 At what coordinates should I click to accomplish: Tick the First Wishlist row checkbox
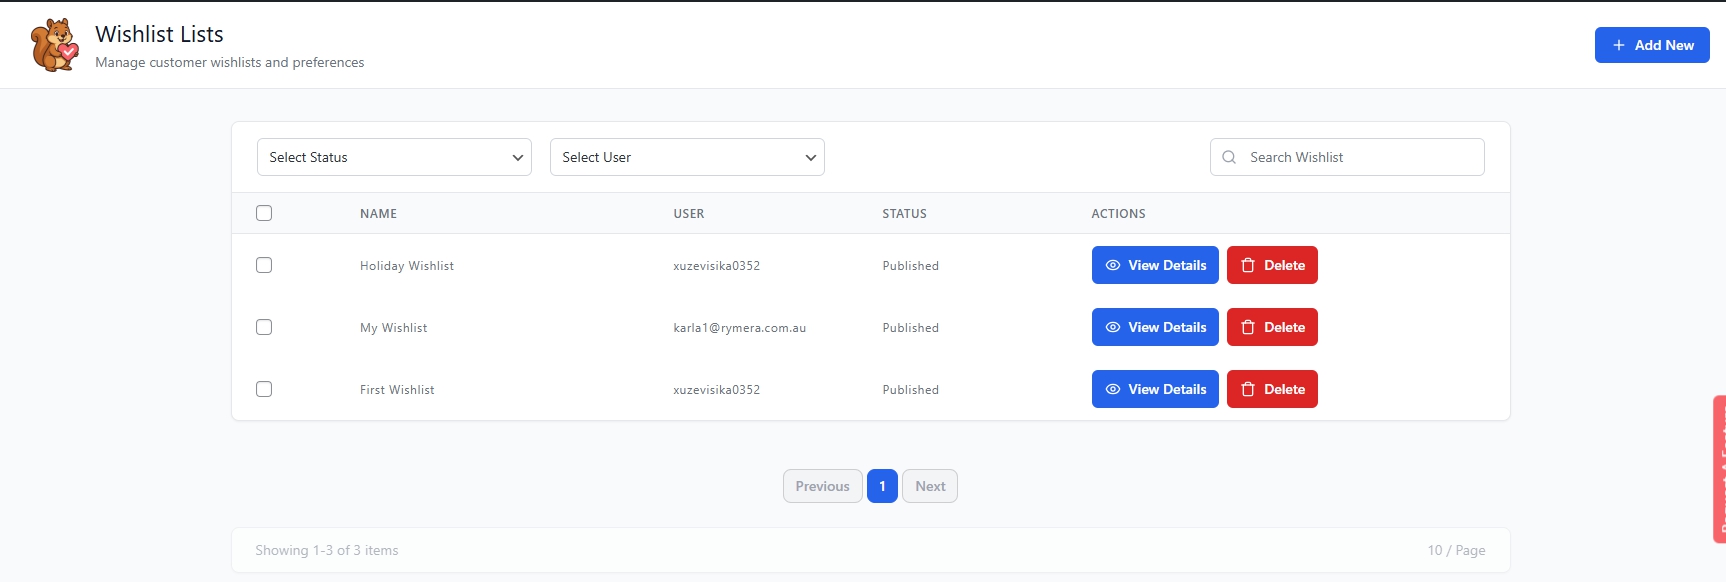click(264, 389)
